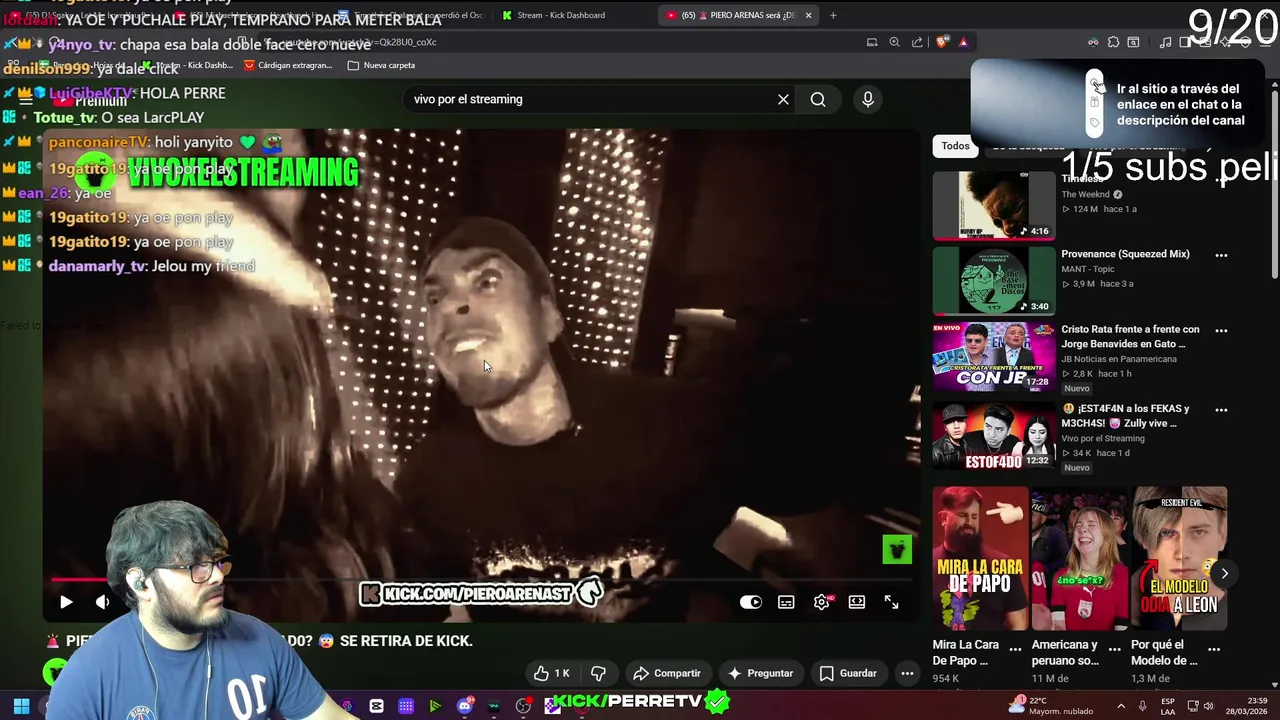Open options for Mira La Cara short

[x=1015, y=649]
